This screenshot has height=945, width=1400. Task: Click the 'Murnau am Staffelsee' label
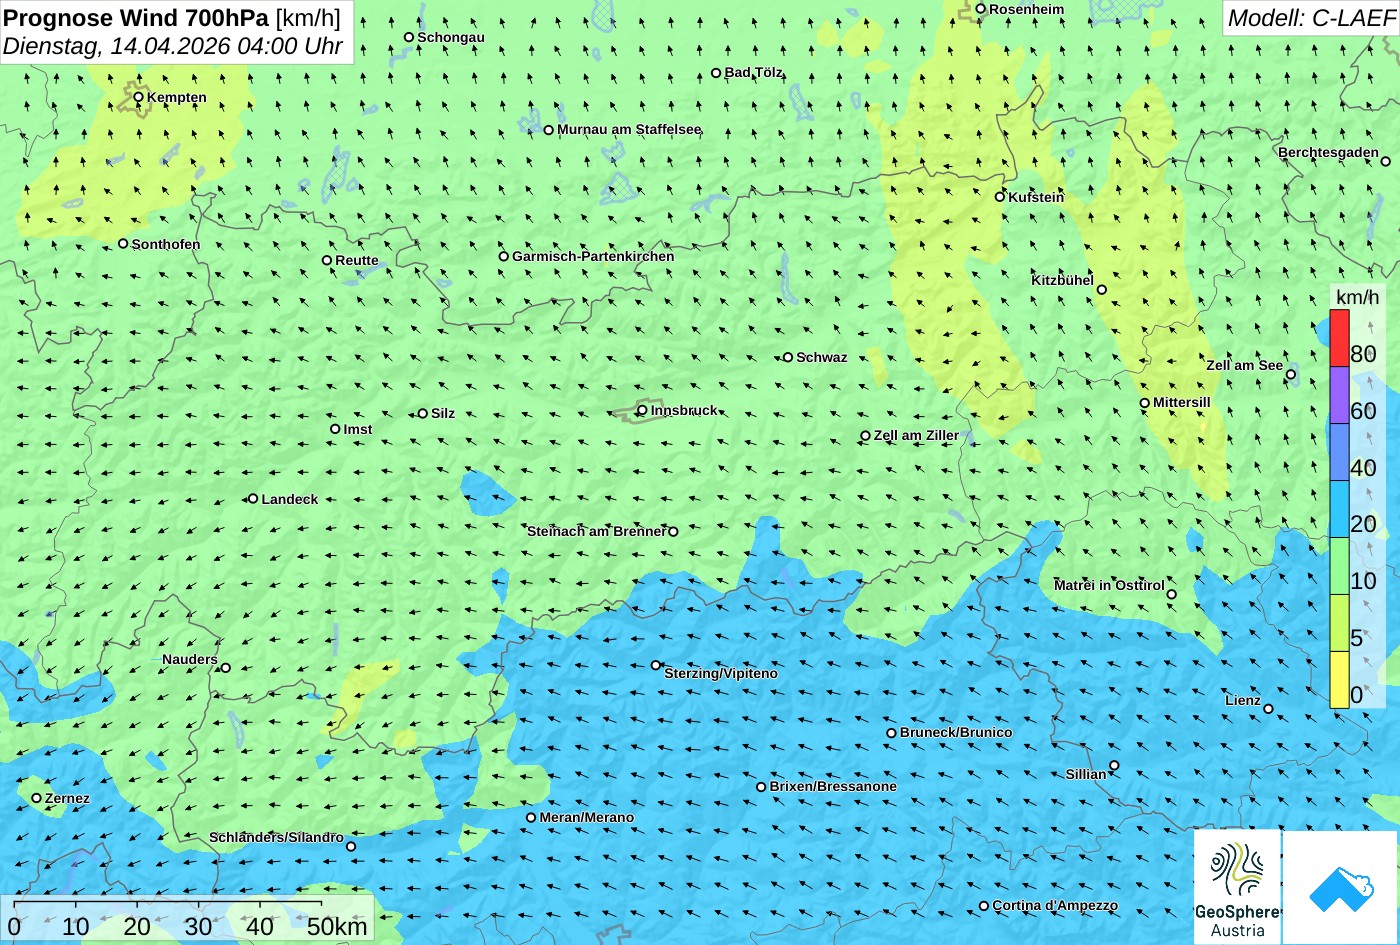(x=629, y=129)
